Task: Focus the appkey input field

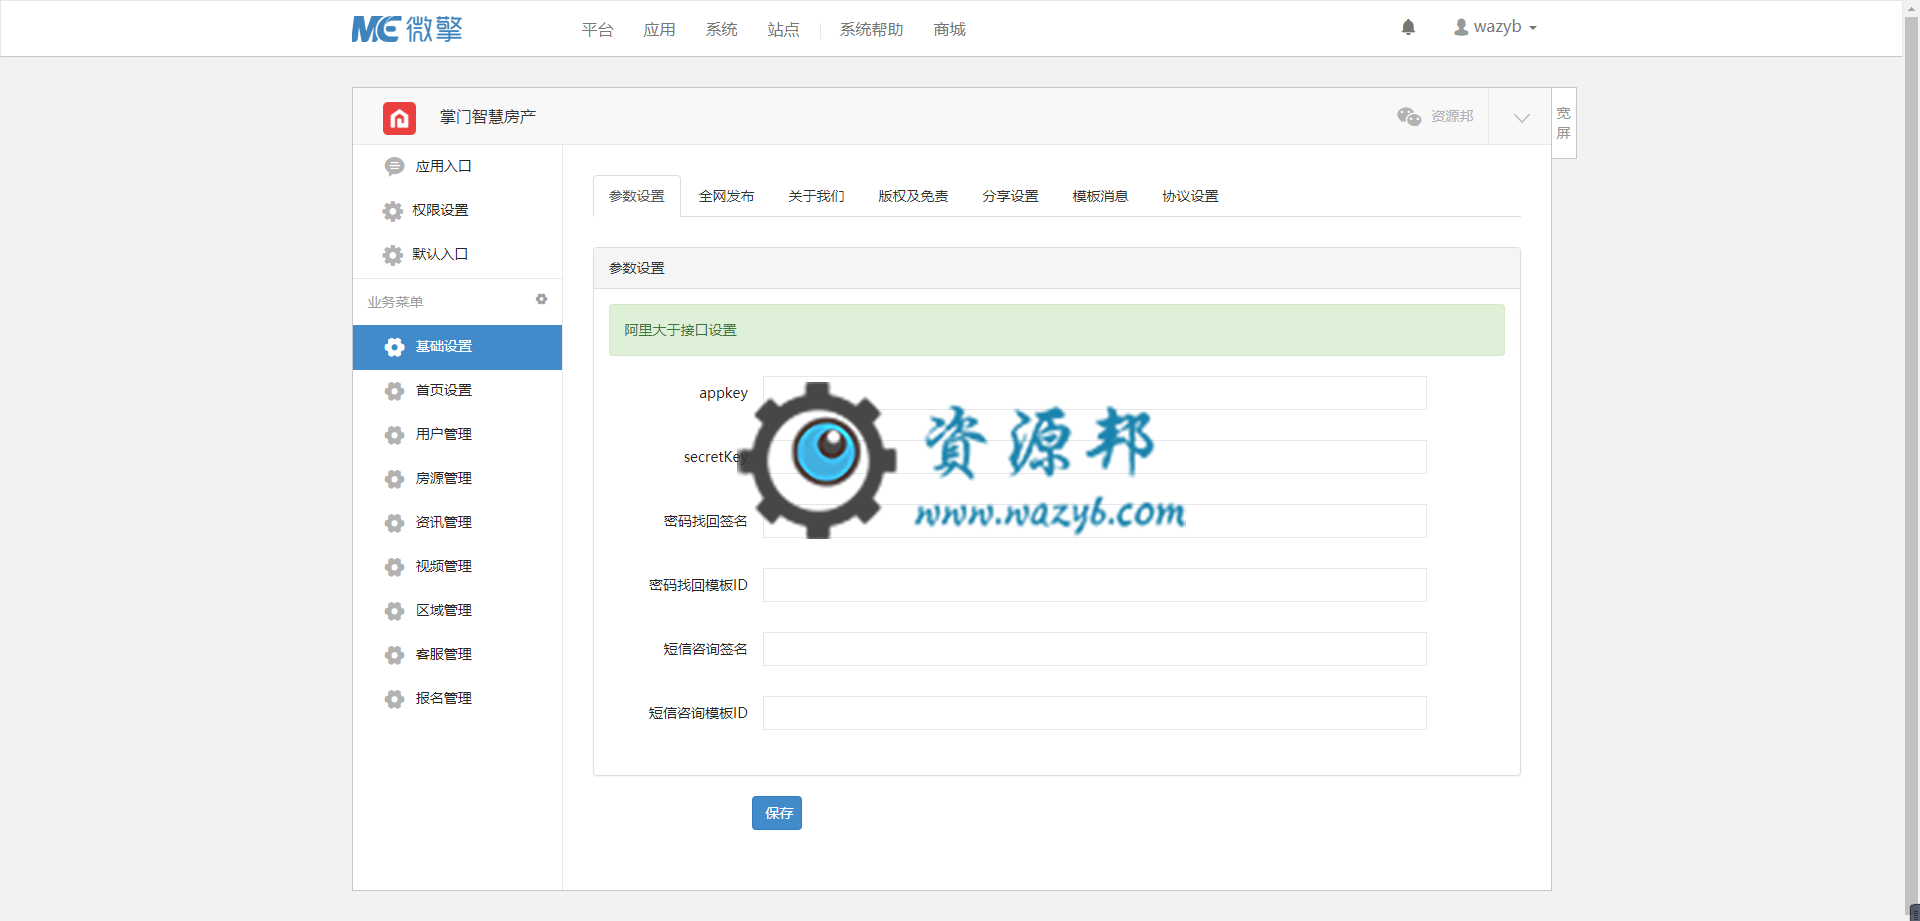Action: tap(1095, 393)
